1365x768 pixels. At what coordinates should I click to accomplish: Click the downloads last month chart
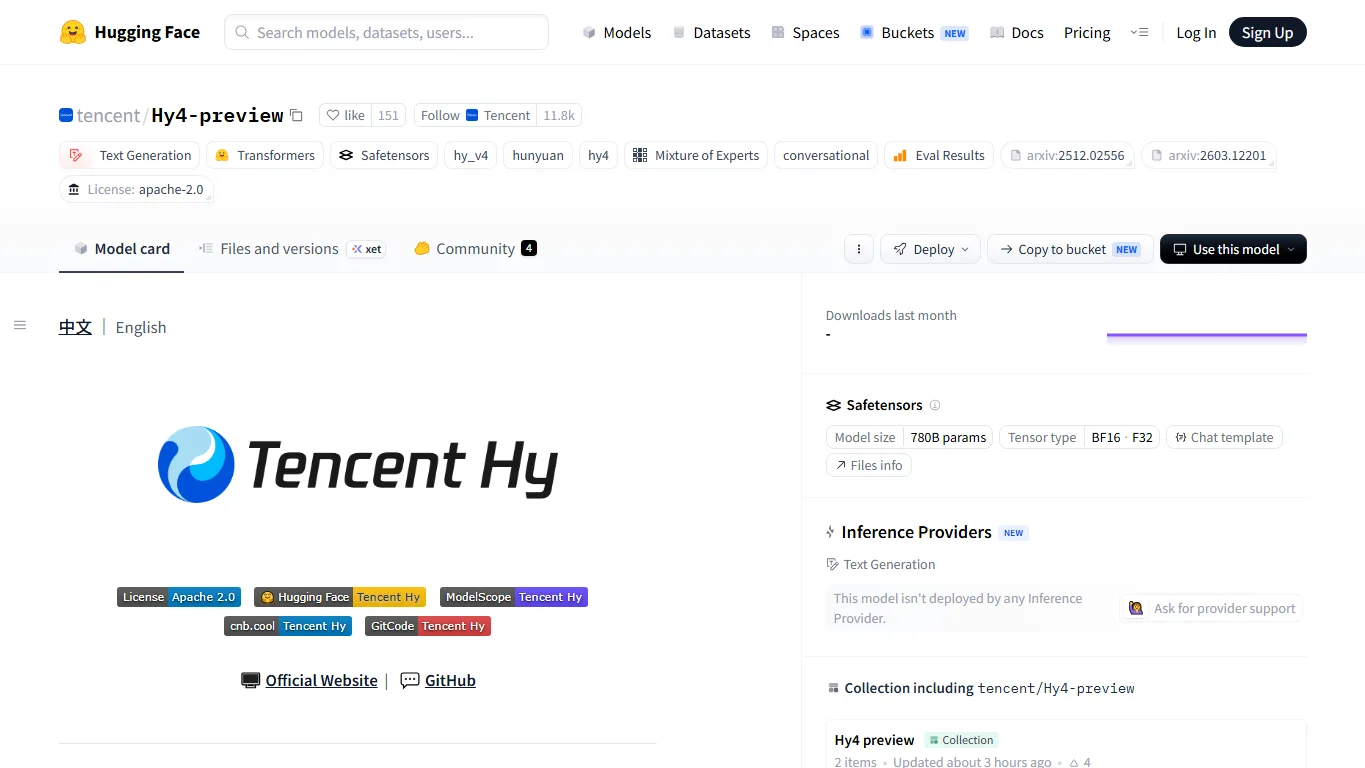[x=1206, y=337]
